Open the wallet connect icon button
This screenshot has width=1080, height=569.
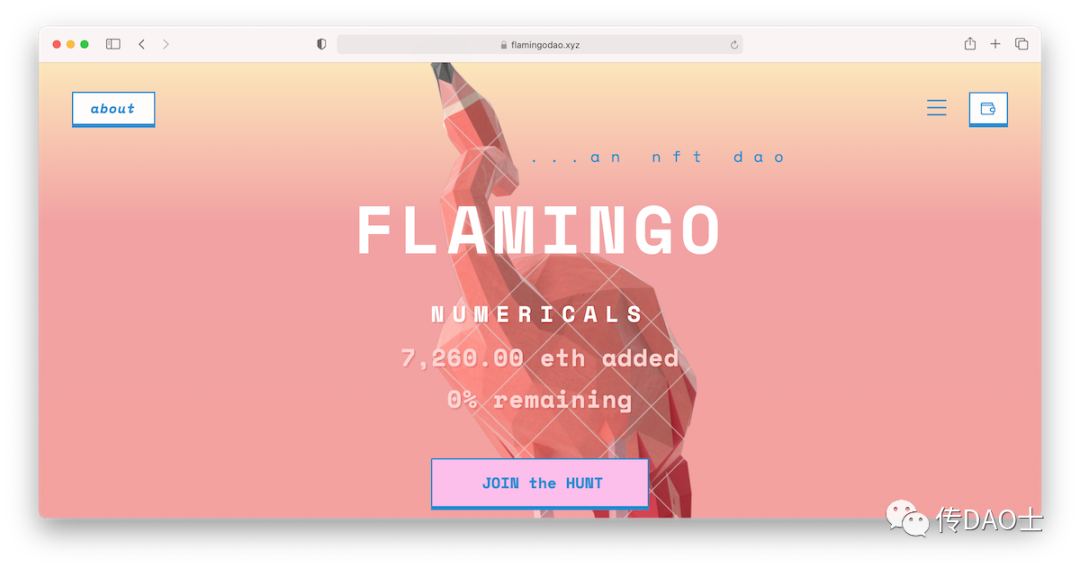click(x=988, y=109)
